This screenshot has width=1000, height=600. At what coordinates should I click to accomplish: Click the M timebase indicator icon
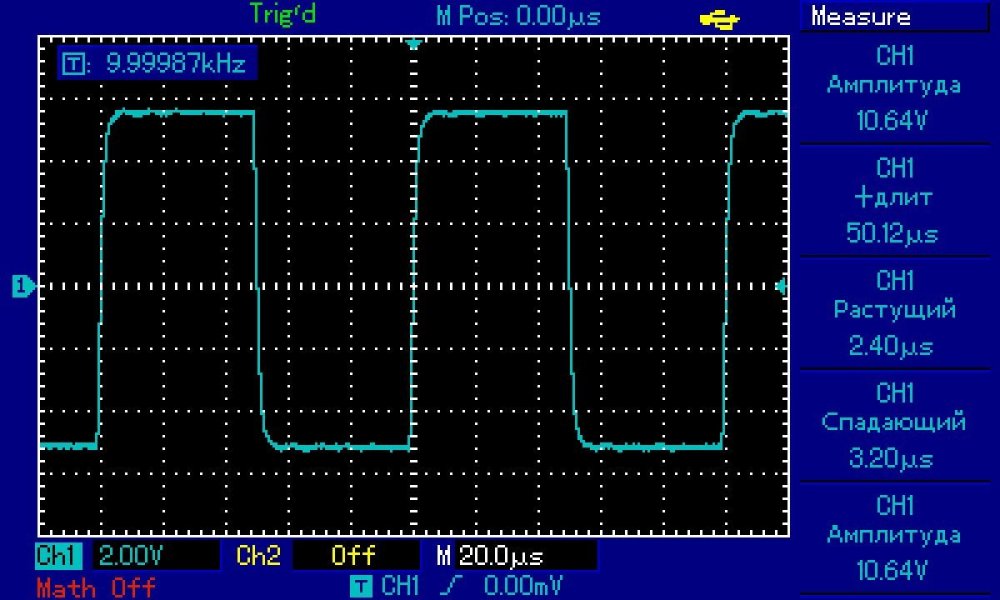[443, 556]
